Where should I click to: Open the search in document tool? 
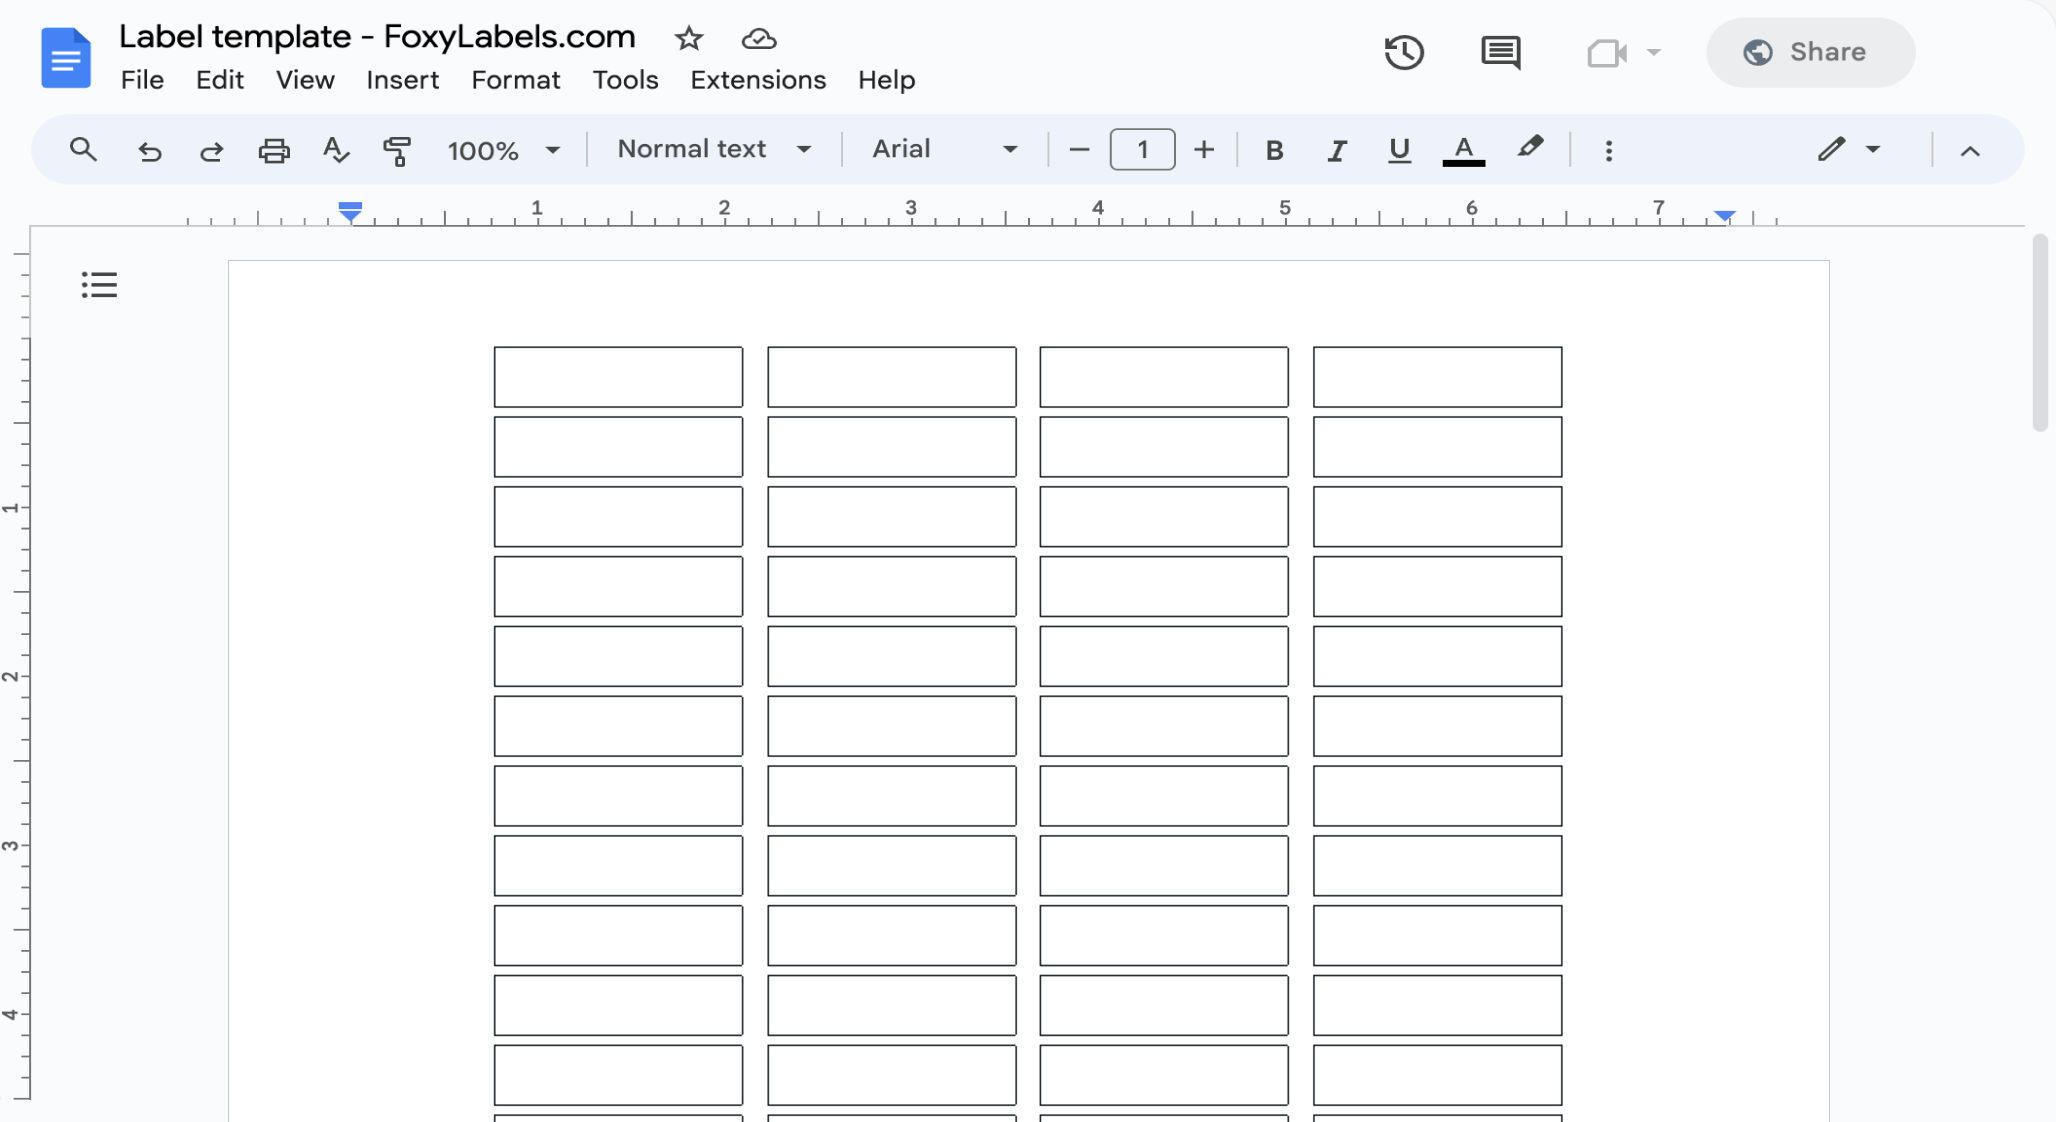(x=83, y=150)
